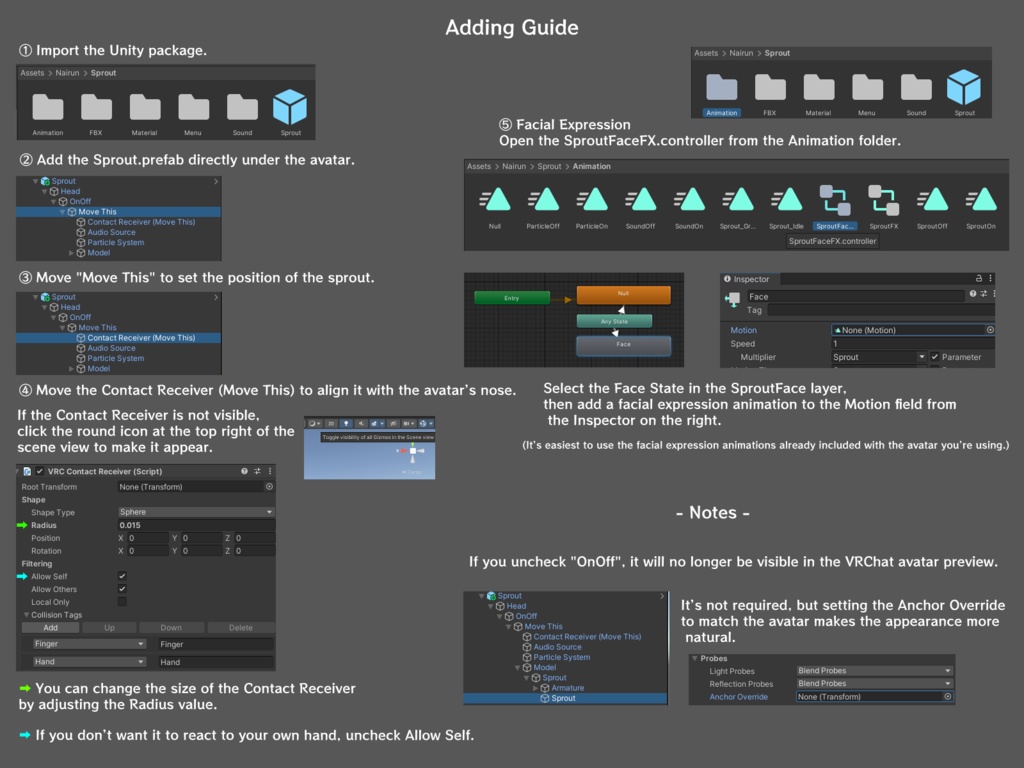This screenshot has width=1024, height=768.
Task: Open the Finger collision tag dropdown
Action: click(89, 644)
